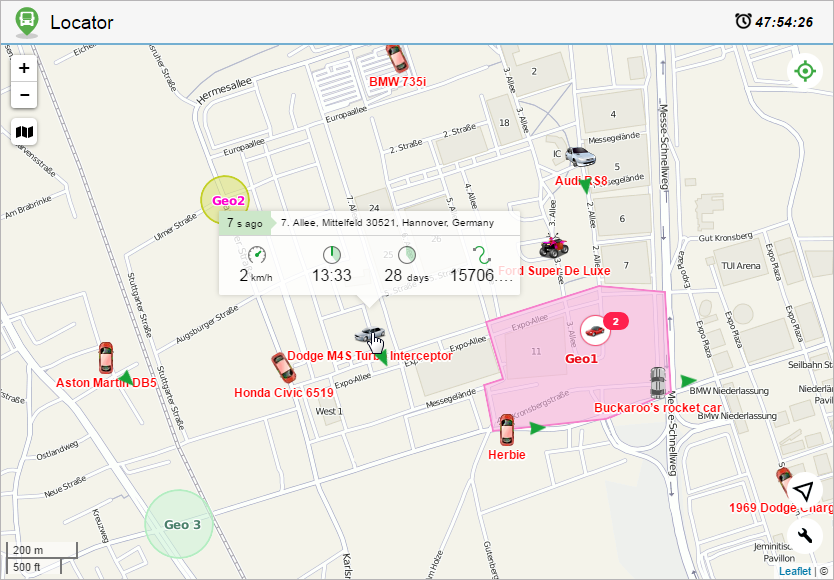Screen dimensions: 834x580
Task: Open the Leaflet attribution link
Action: tap(795, 571)
